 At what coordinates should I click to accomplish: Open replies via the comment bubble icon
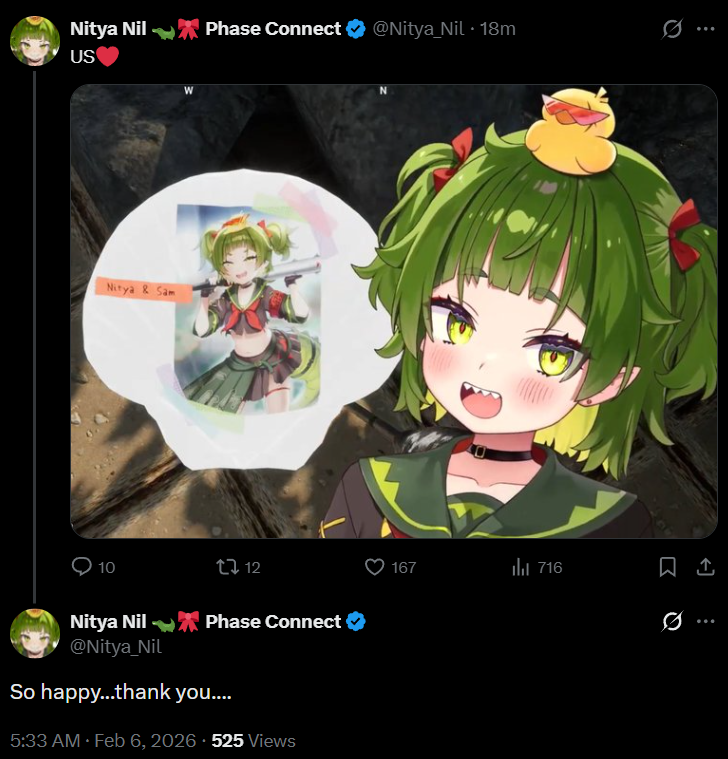81,566
